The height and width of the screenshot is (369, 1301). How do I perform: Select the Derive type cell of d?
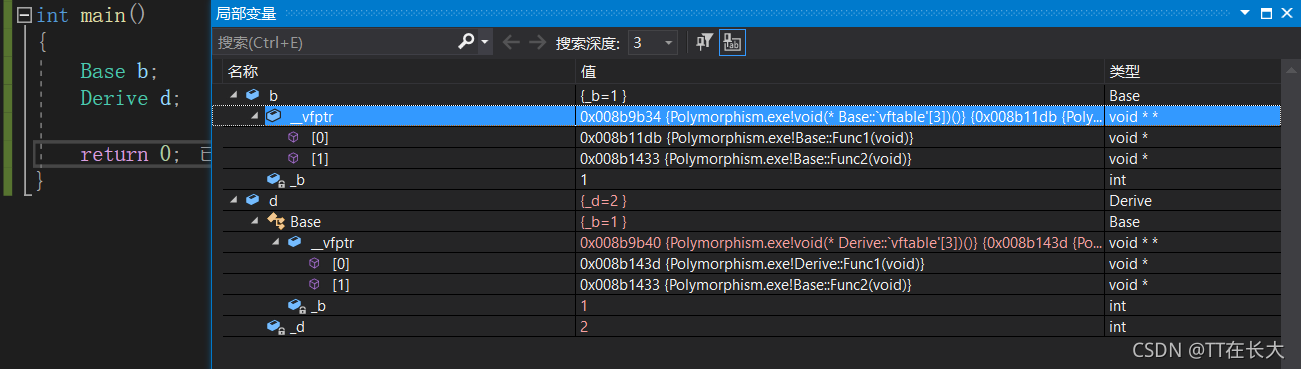[1130, 200]
